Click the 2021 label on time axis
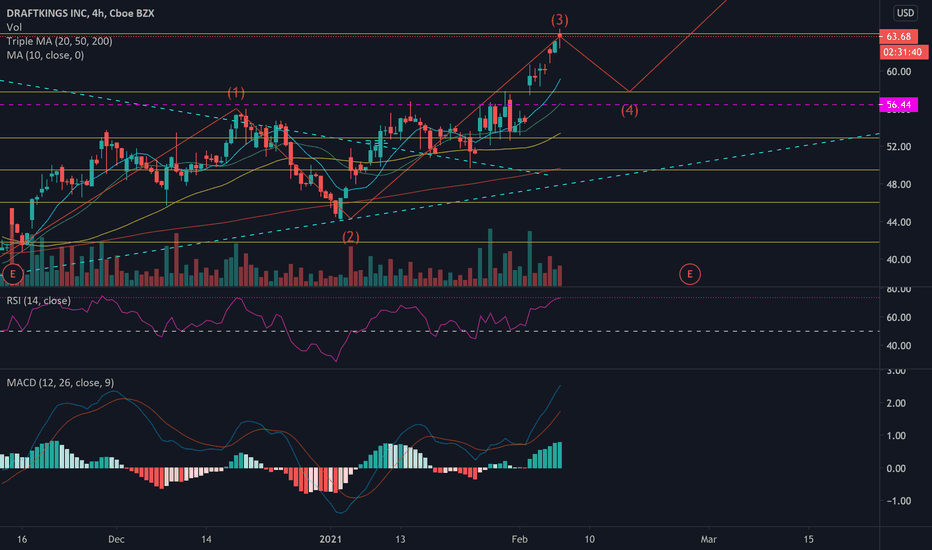This screenshot has width=932, height=550. coord(330,539)
